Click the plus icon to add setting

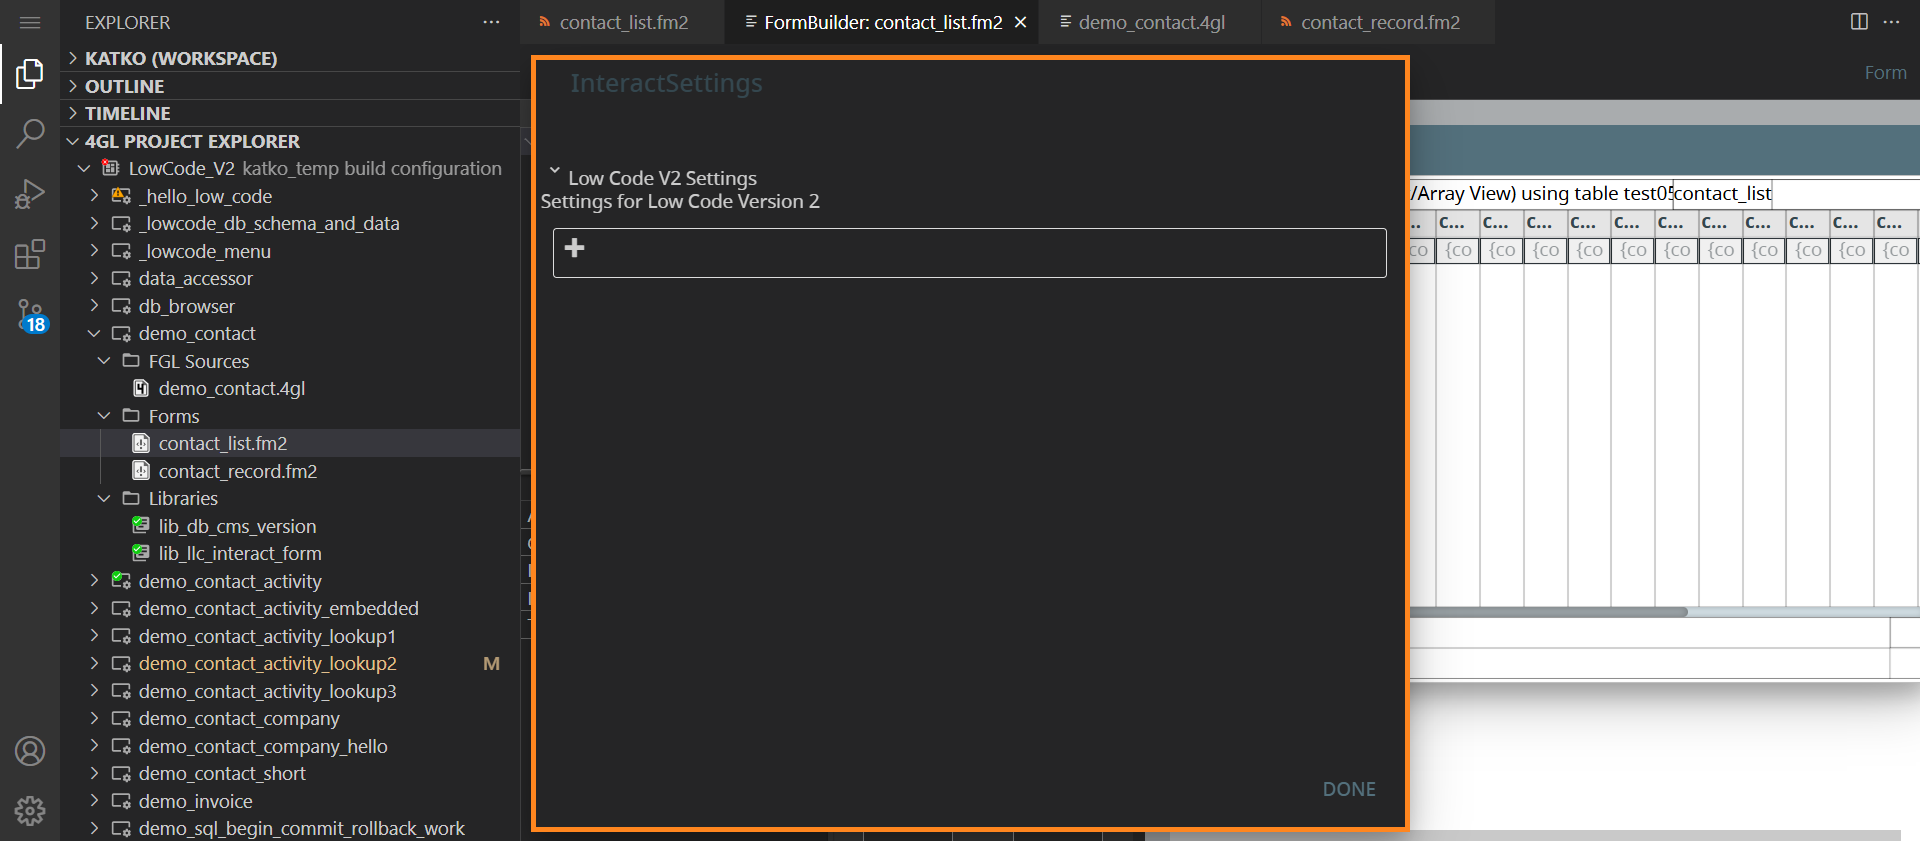575,248
